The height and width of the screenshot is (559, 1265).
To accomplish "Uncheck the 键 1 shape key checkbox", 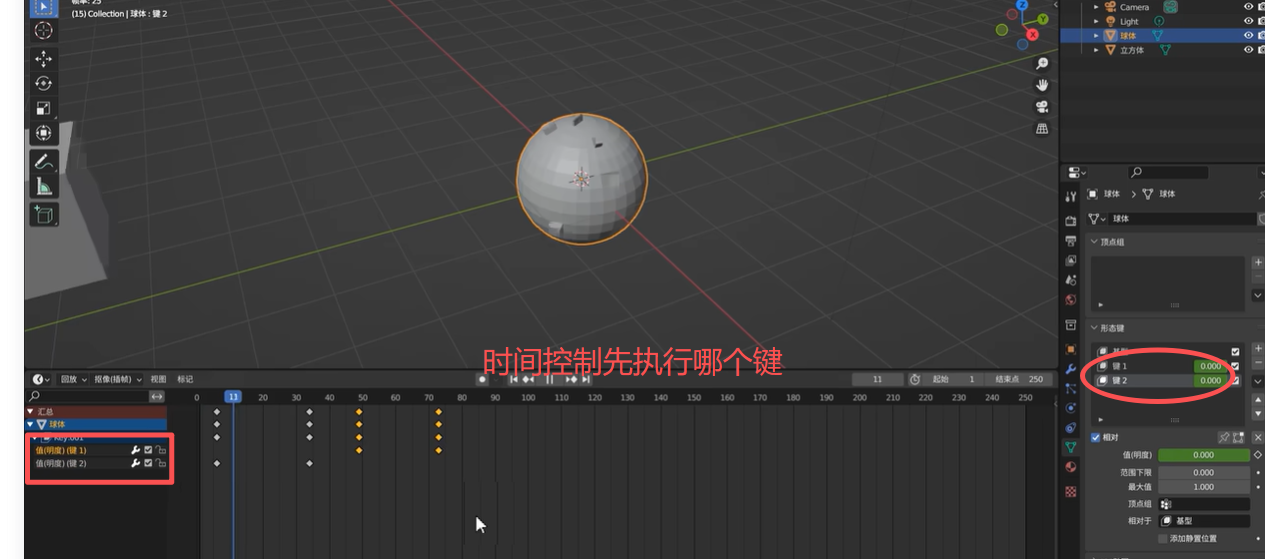I will [x=1235, y=366].
